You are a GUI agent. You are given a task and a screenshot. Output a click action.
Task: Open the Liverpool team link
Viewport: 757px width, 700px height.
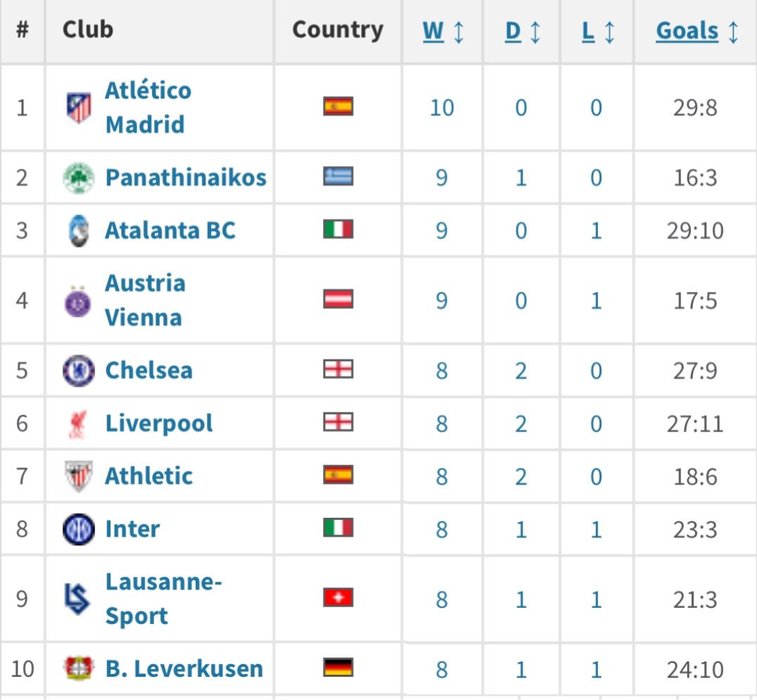159,423
